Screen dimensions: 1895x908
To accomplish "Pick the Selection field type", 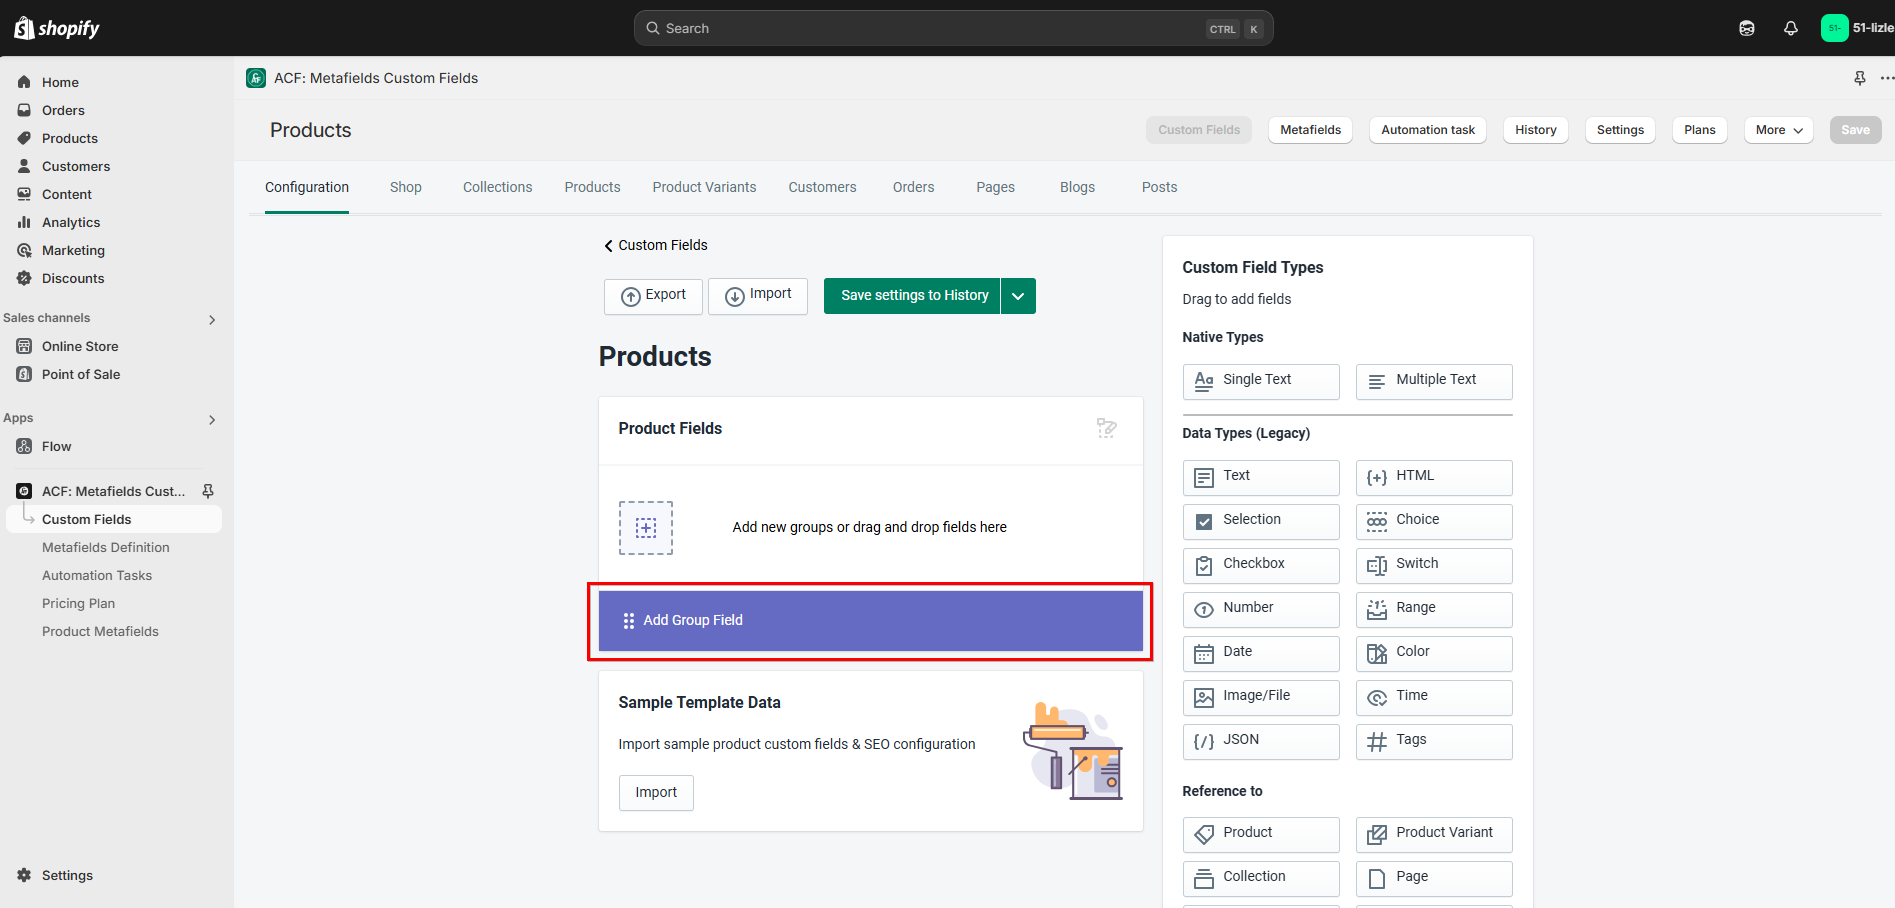I will (1261, 521).
